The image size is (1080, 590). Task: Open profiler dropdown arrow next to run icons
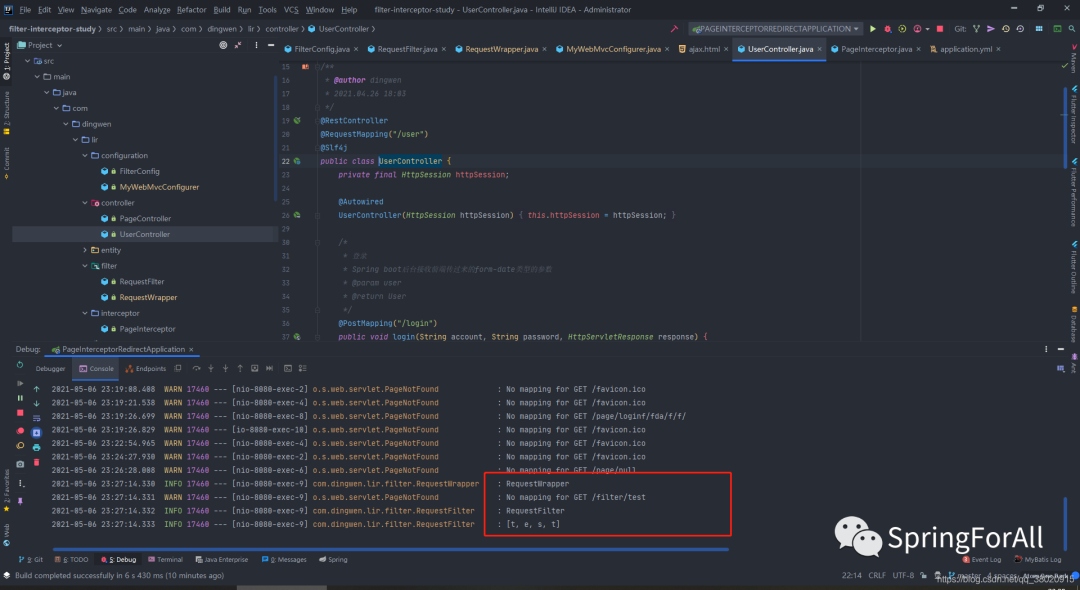[x=927, y=29]
